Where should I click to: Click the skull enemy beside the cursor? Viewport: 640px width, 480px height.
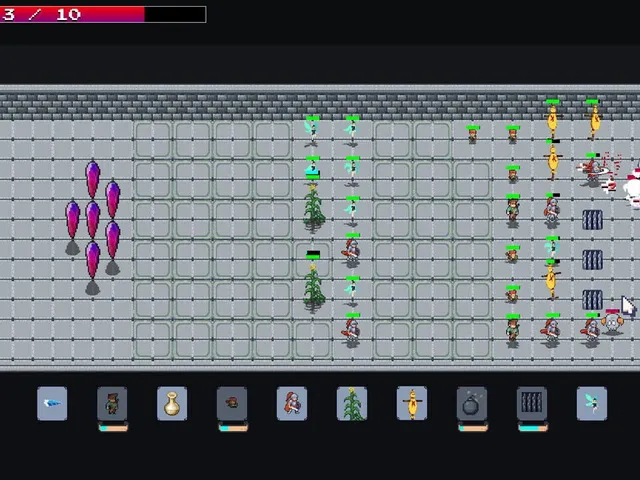(x=612, y=323)
